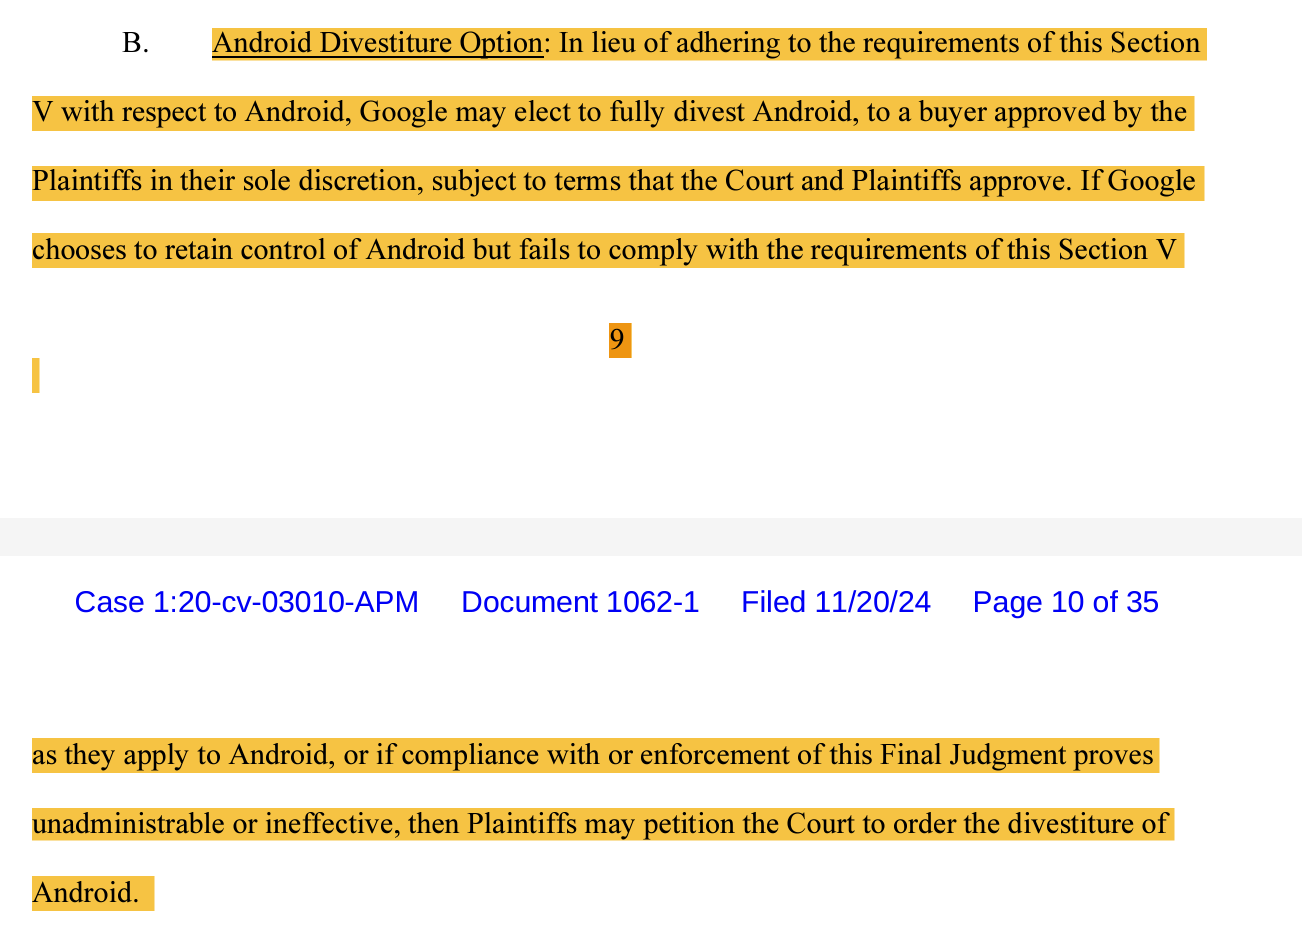Viewport: 1302px width, 926px height.
Task: Click the line beginning 'as they apply to Android'
Action: tap(595, 754)
